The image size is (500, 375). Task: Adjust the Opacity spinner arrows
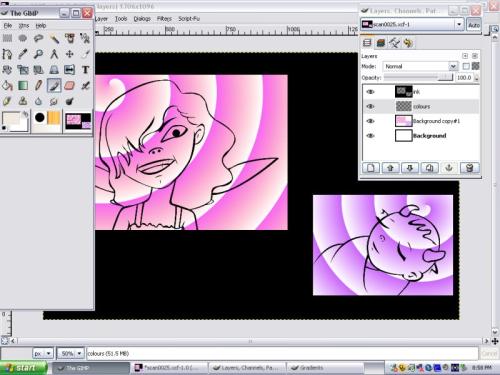(476, 78)
